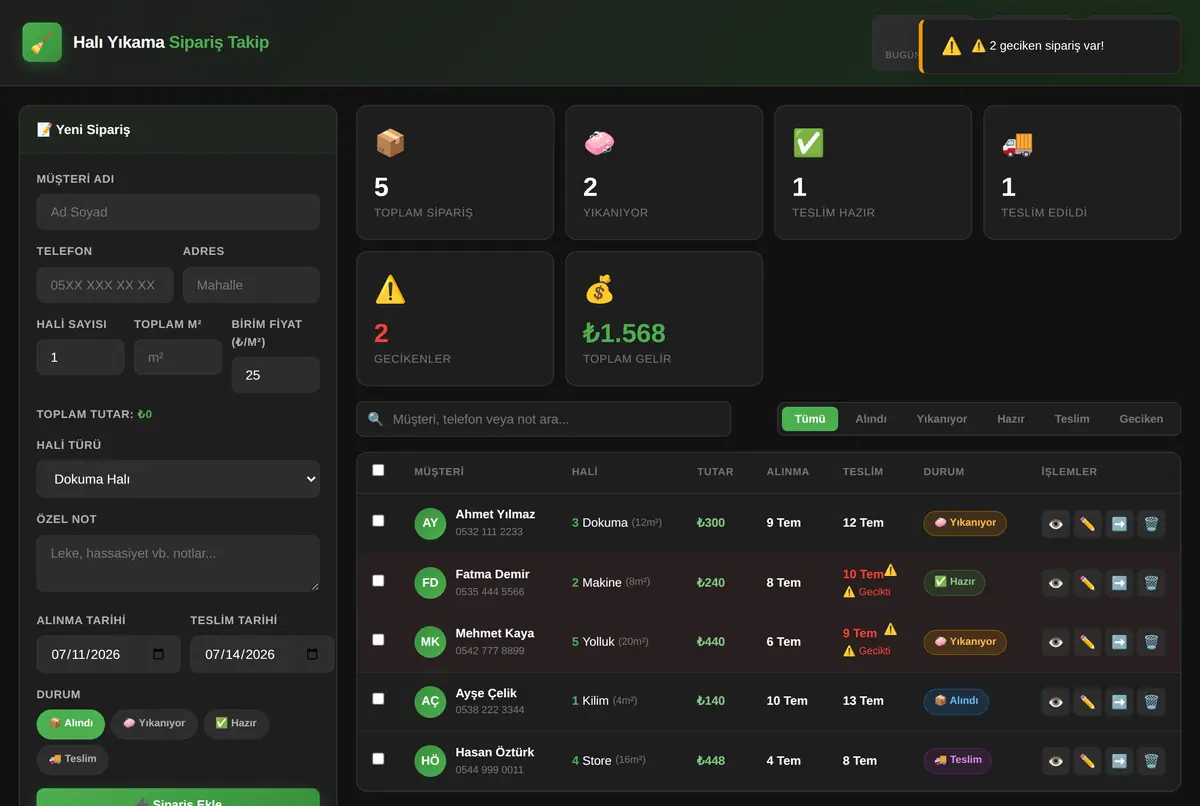
Task: Tick the select-all checkbox in table header
Action: [x=378, y=470]
